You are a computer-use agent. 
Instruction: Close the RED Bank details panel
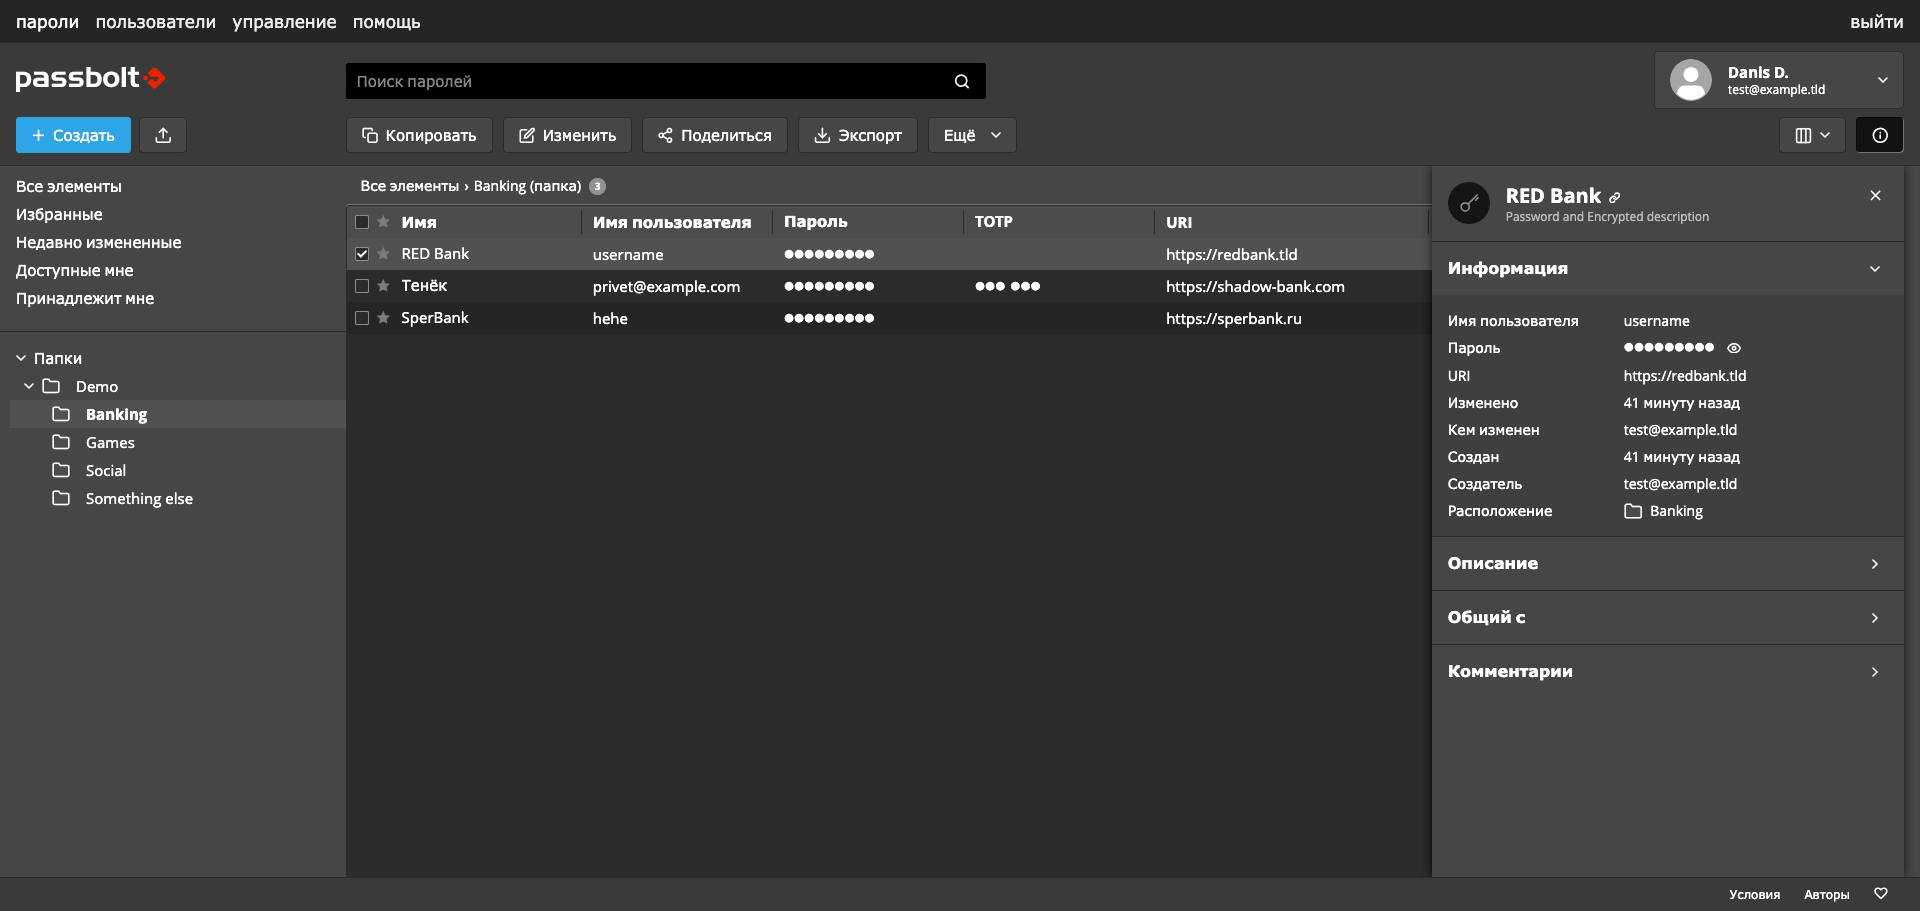1875,196
